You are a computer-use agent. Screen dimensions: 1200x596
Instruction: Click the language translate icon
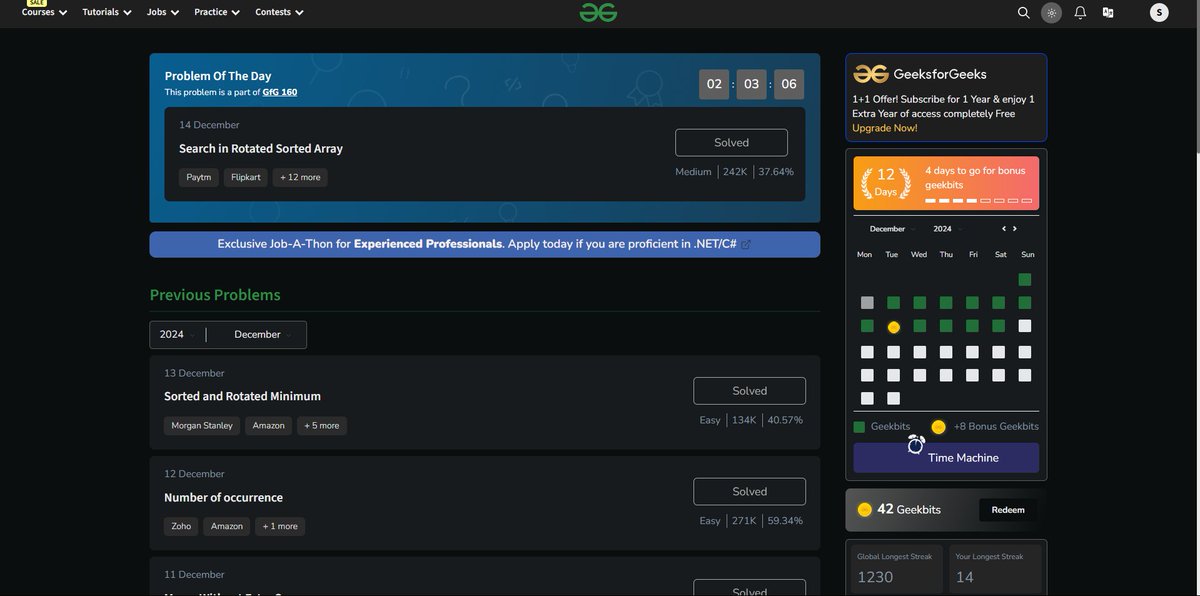click(x=1108, y=12)
